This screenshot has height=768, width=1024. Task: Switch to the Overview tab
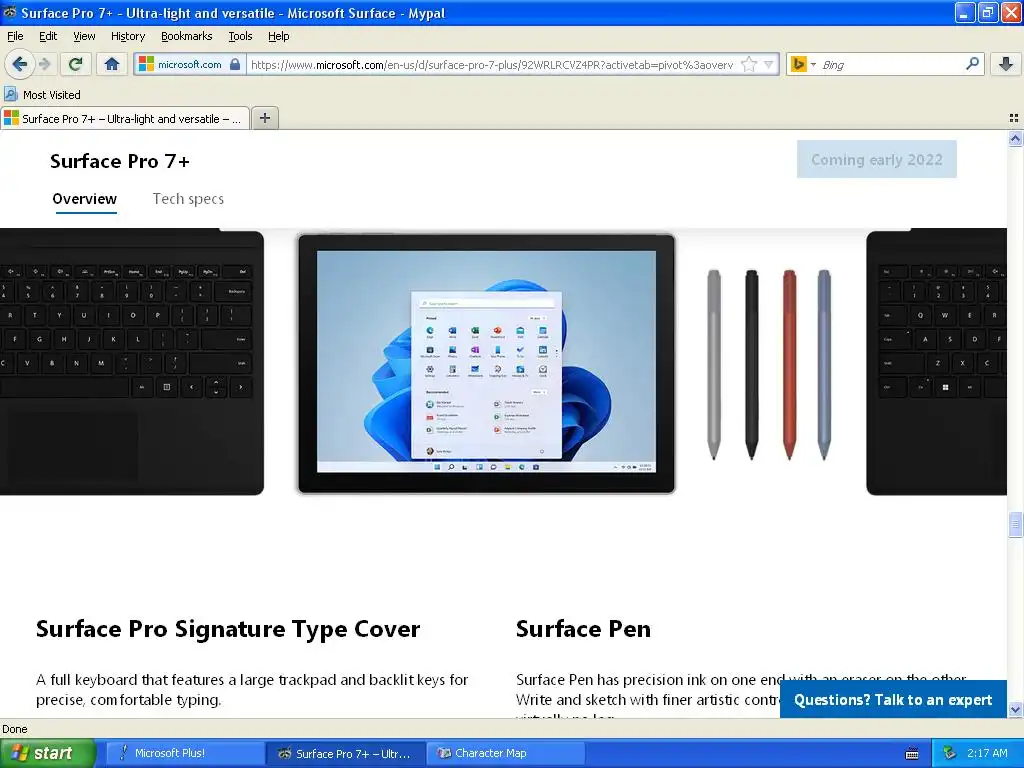84,199
